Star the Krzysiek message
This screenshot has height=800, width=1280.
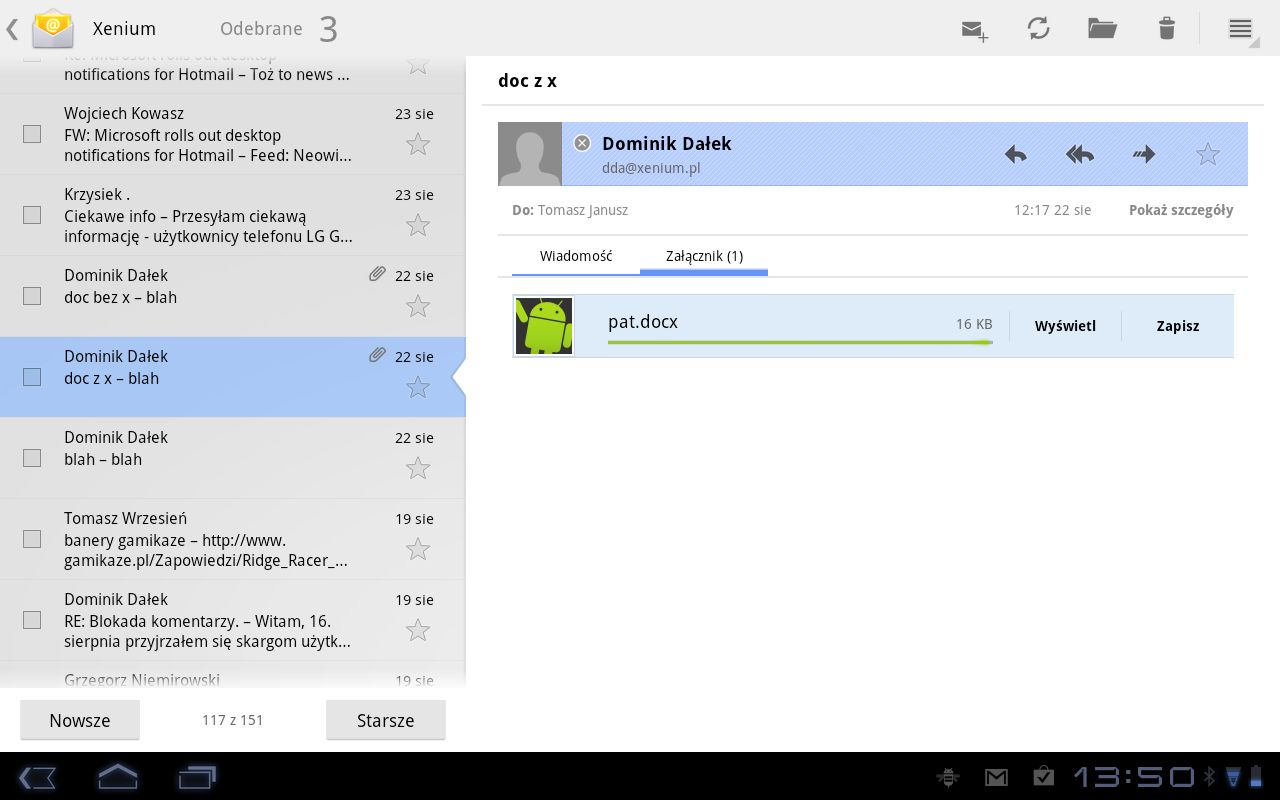pos(418,226)
